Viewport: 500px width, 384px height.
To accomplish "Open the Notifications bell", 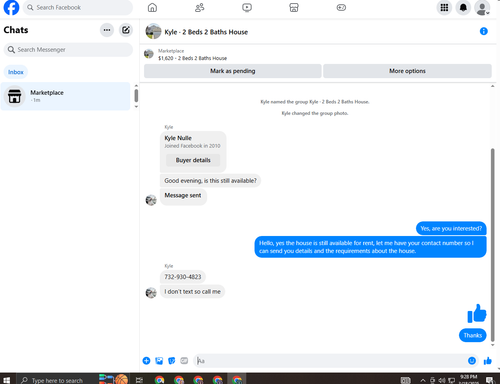I will (463, 8).
